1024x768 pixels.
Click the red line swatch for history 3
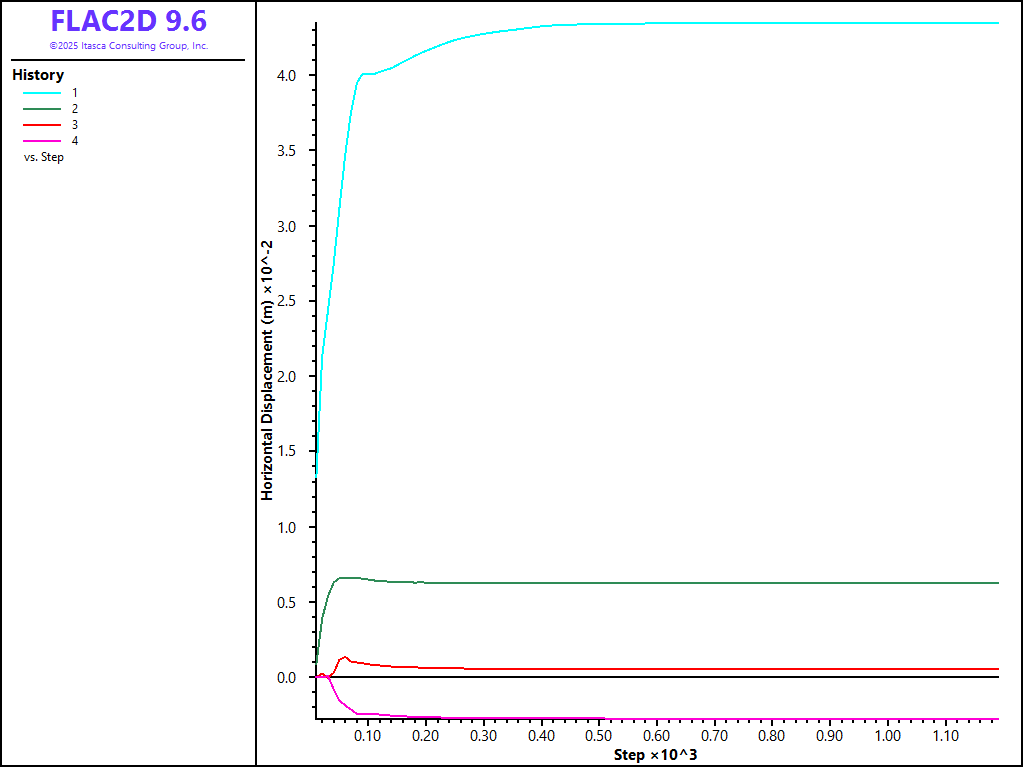[x=43, y=125]
